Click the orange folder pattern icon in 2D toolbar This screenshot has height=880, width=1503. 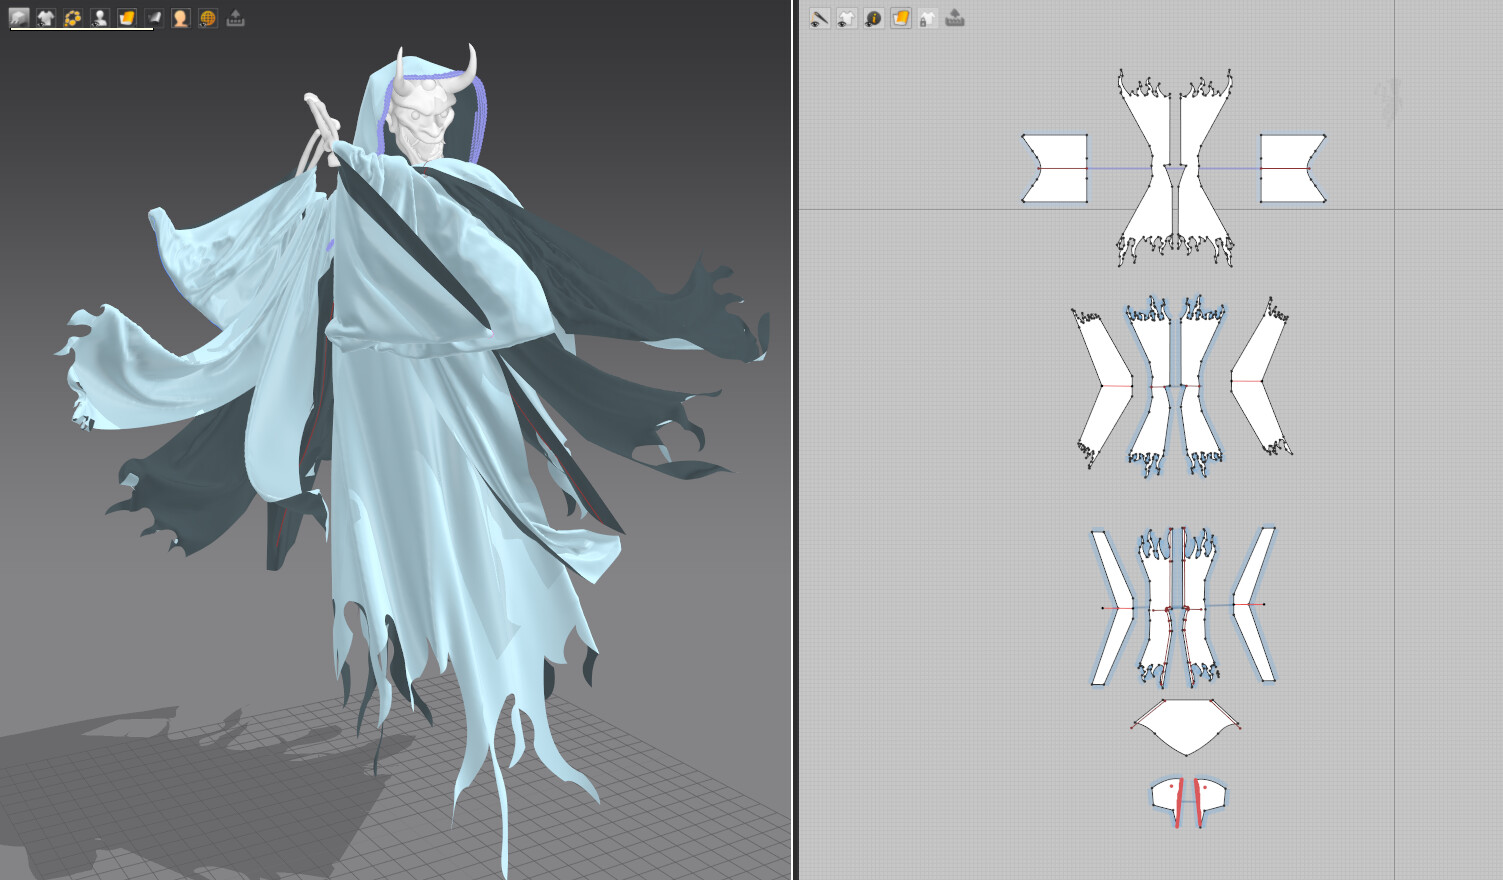pos(900,17)
